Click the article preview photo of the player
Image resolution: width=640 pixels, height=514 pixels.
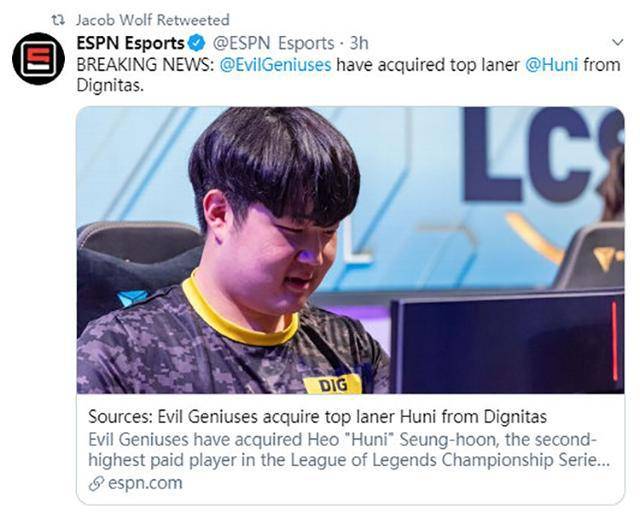pos(351,250)
